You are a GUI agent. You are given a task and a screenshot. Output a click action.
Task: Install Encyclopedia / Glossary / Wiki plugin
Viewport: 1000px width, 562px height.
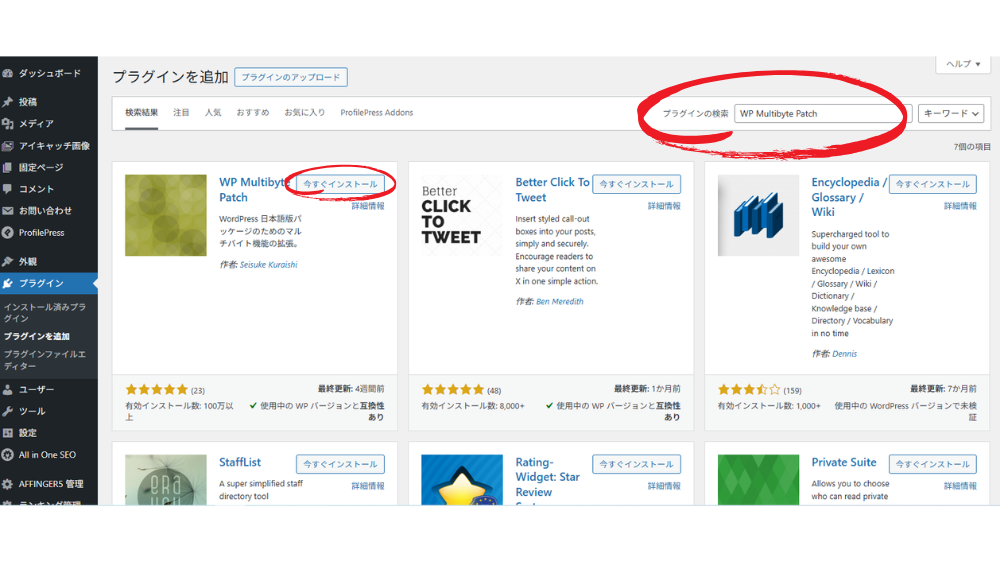(x=932, y=184)
